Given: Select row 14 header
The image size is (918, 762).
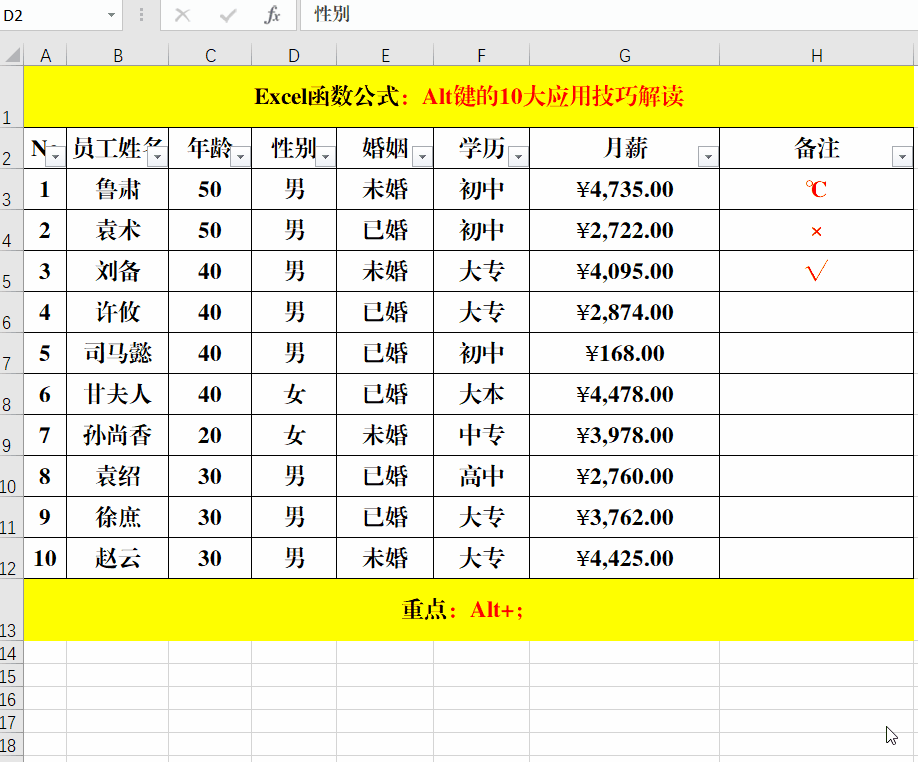Looking at the screenshot, I should pos(12,653).
